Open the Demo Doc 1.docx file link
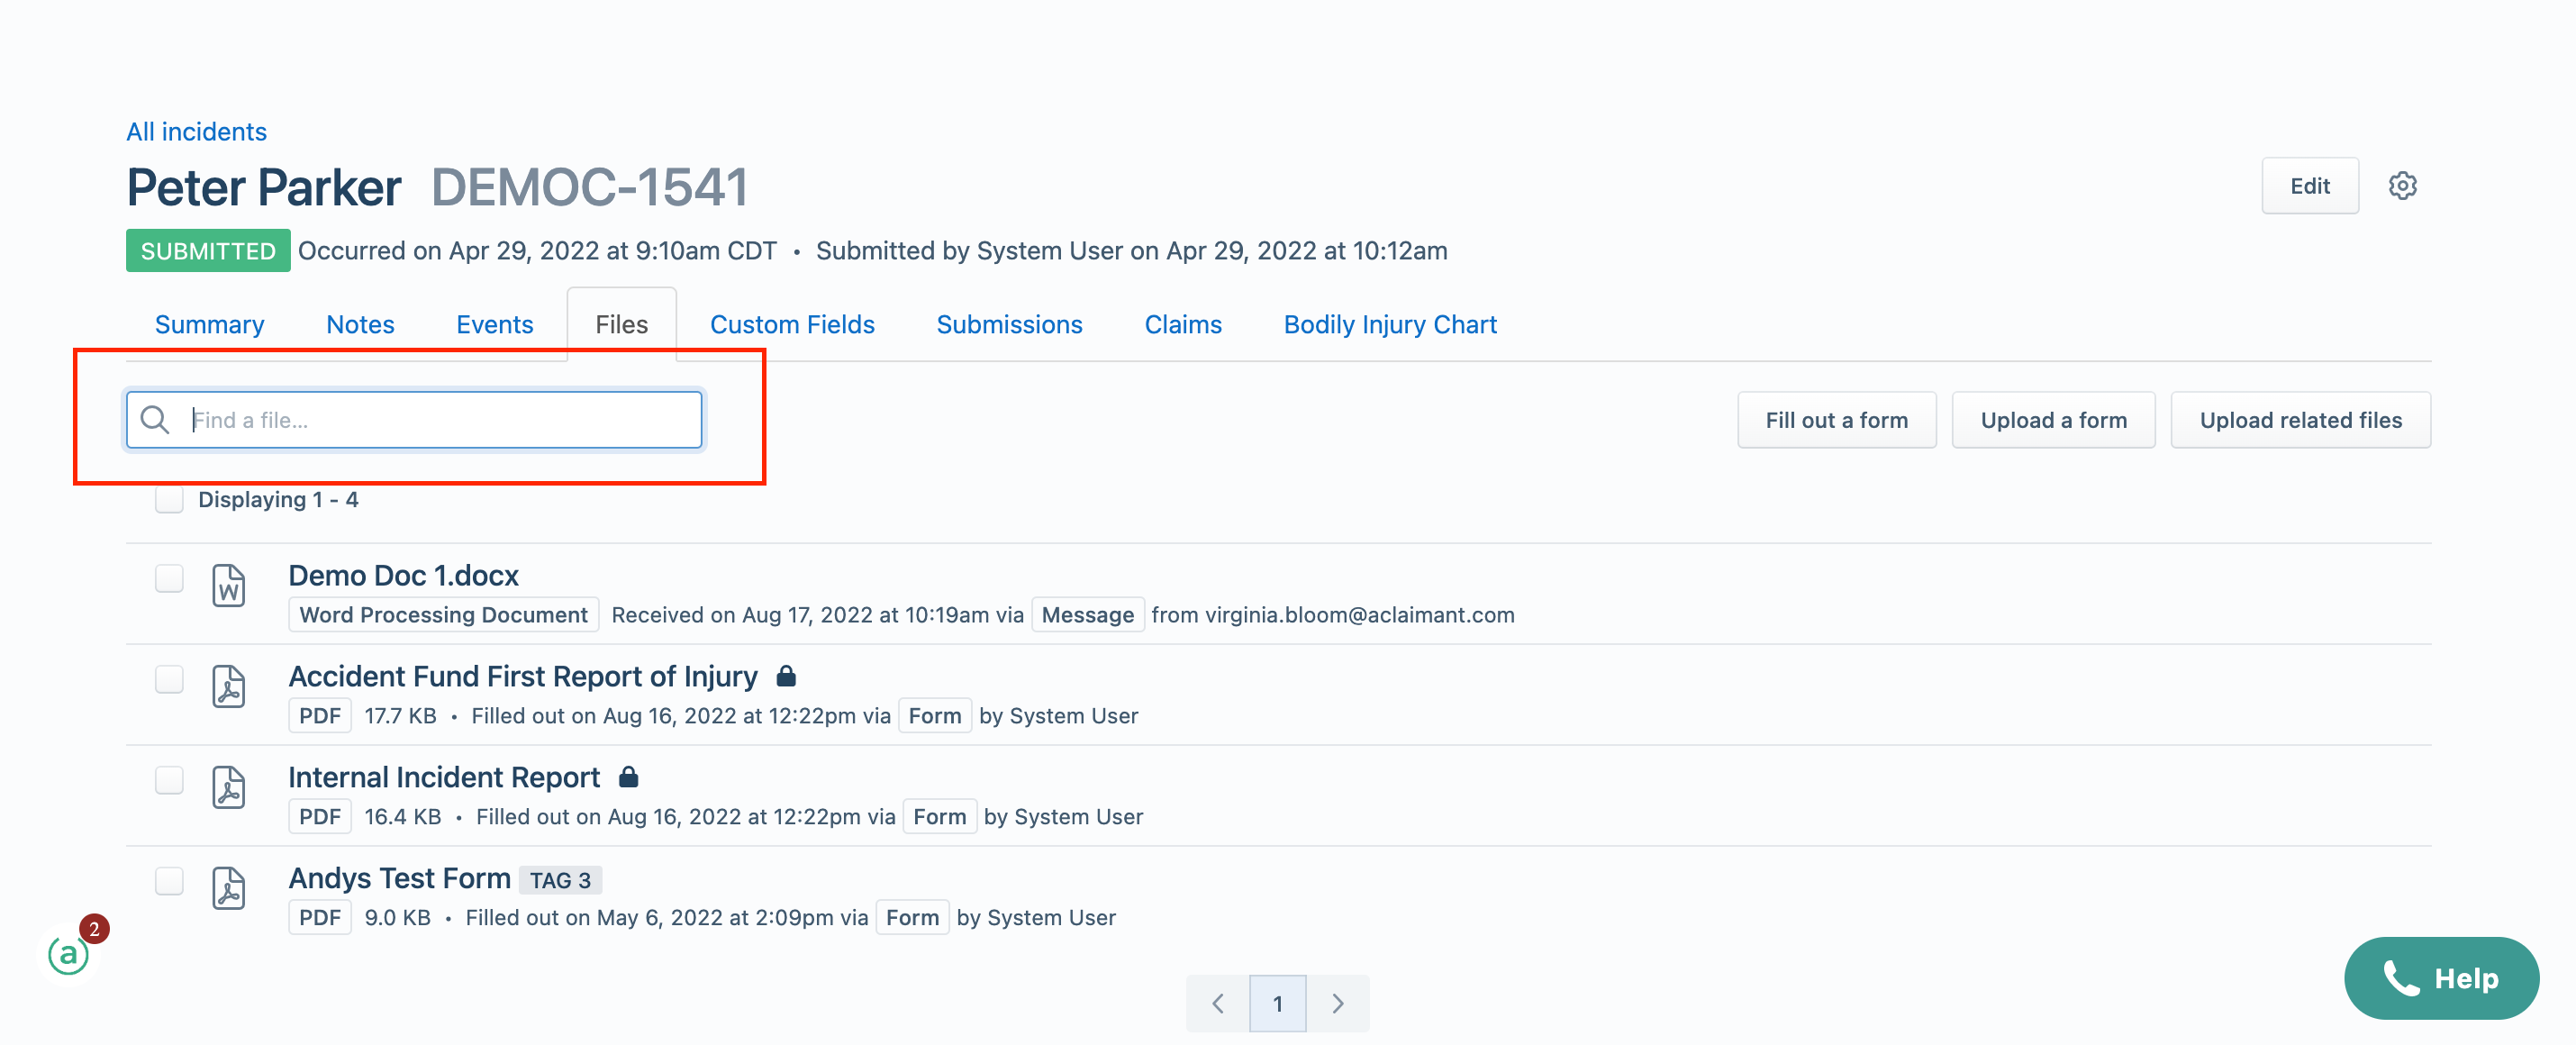 tap(403, 576)
